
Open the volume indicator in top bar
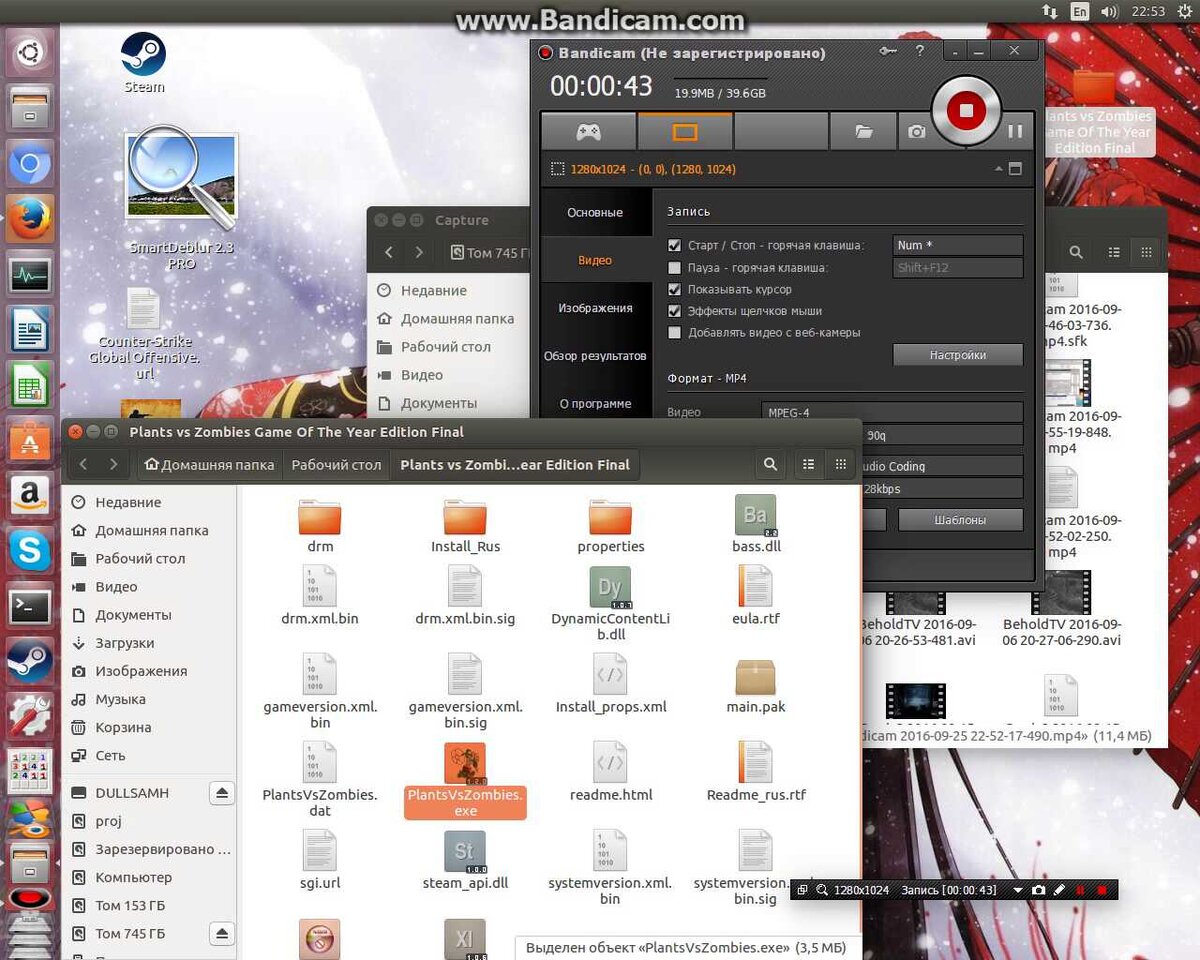[1108, 12]
